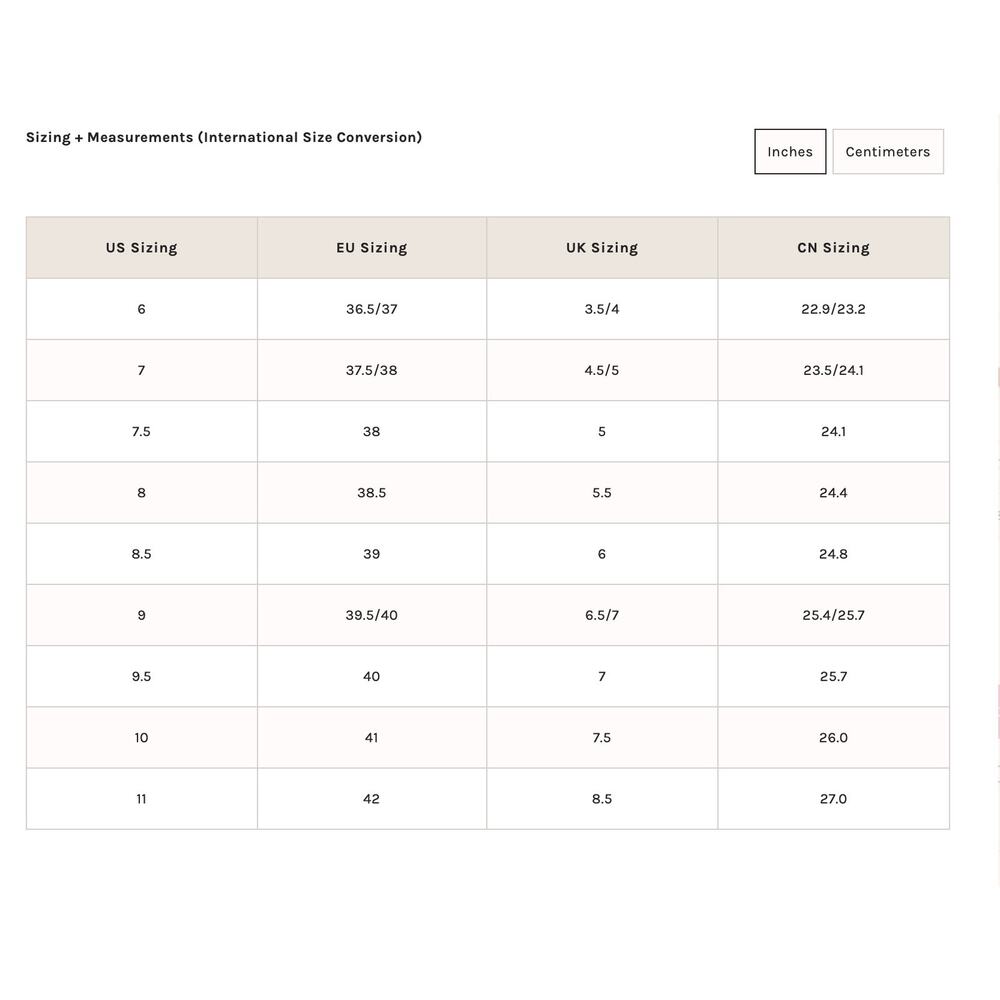
Task: Switch measurements to Centimeters
Action: 887,152
